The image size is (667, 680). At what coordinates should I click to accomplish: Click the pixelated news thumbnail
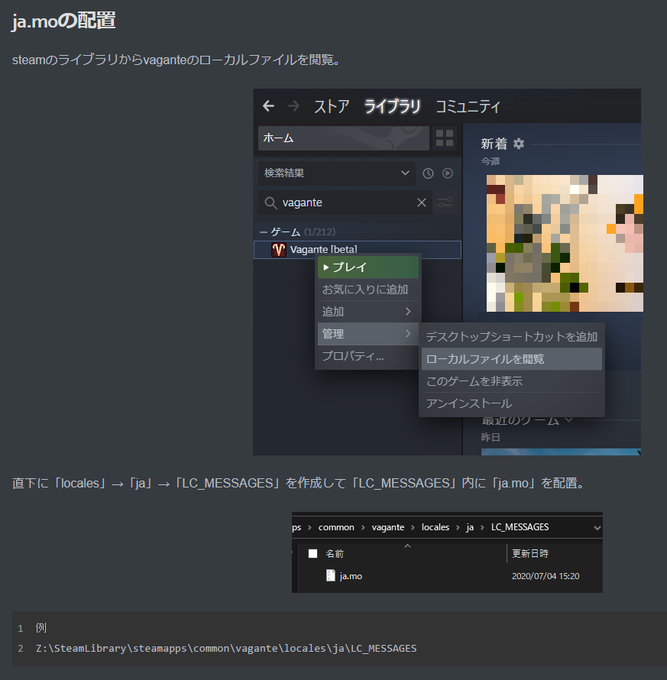click(565, 243)
